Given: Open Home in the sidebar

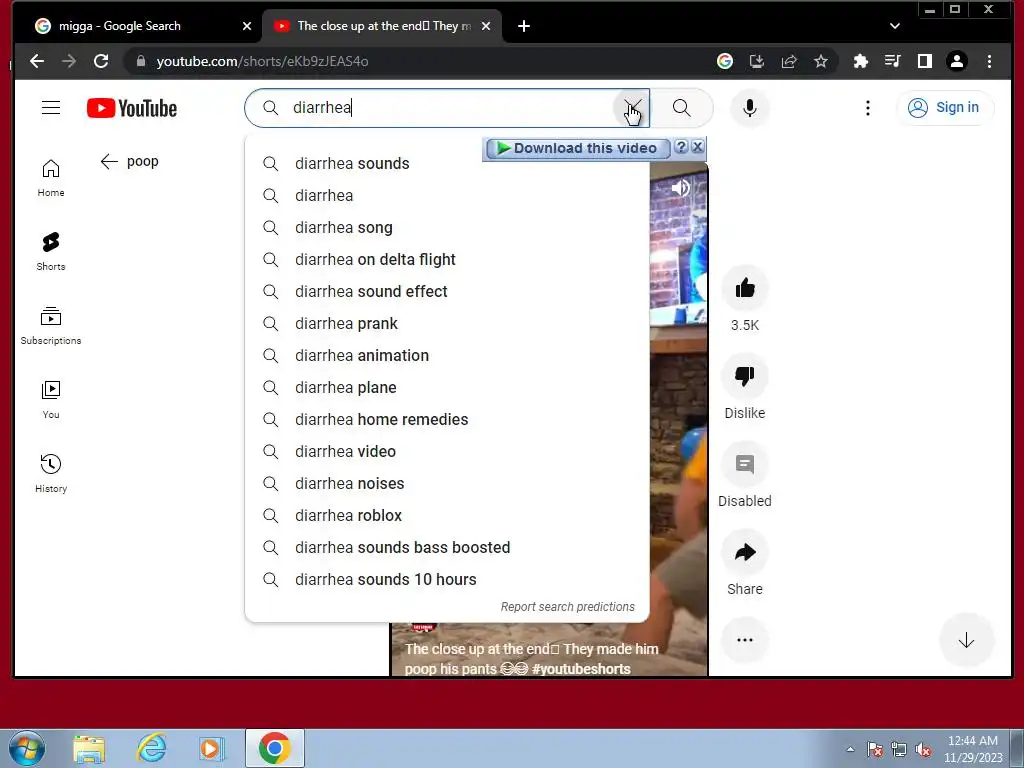Looking at the screenshot, I should point(51,178).
